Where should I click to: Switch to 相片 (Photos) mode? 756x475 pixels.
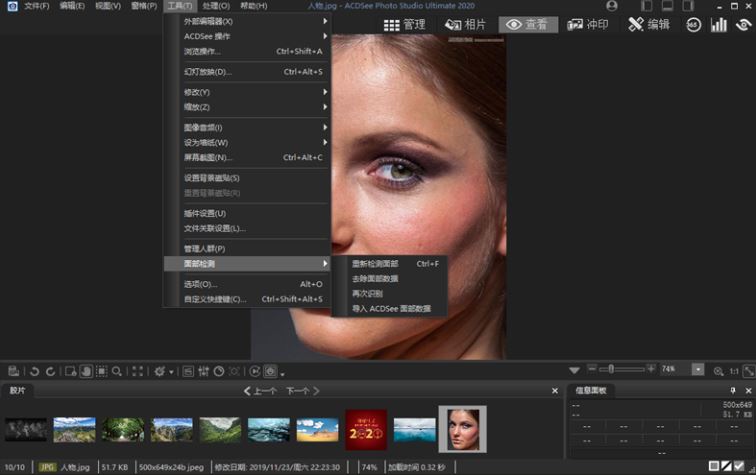coord(465,25)
